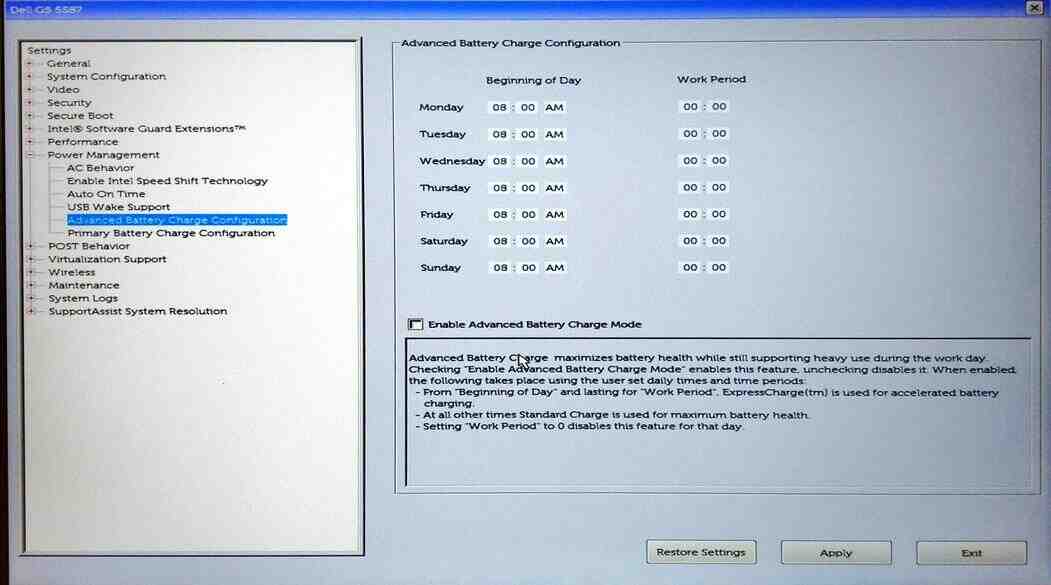Select Auto On Time setting
This screenshot has width=1051, height=585.
[x=106, y=194]
